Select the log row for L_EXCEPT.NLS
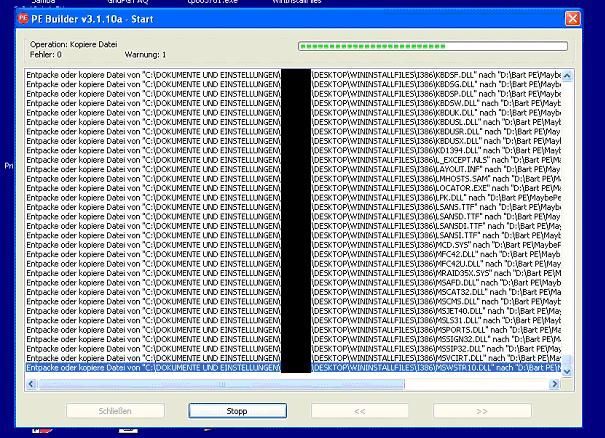This screenshot has width=605, height=438. 293,160
